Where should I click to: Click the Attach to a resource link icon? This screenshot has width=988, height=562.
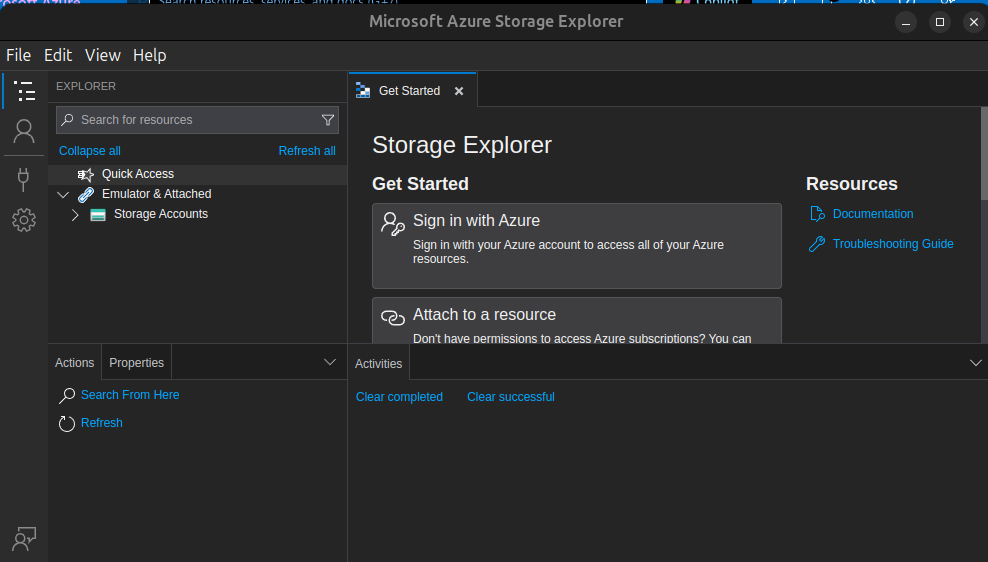(x=393, y=318)
